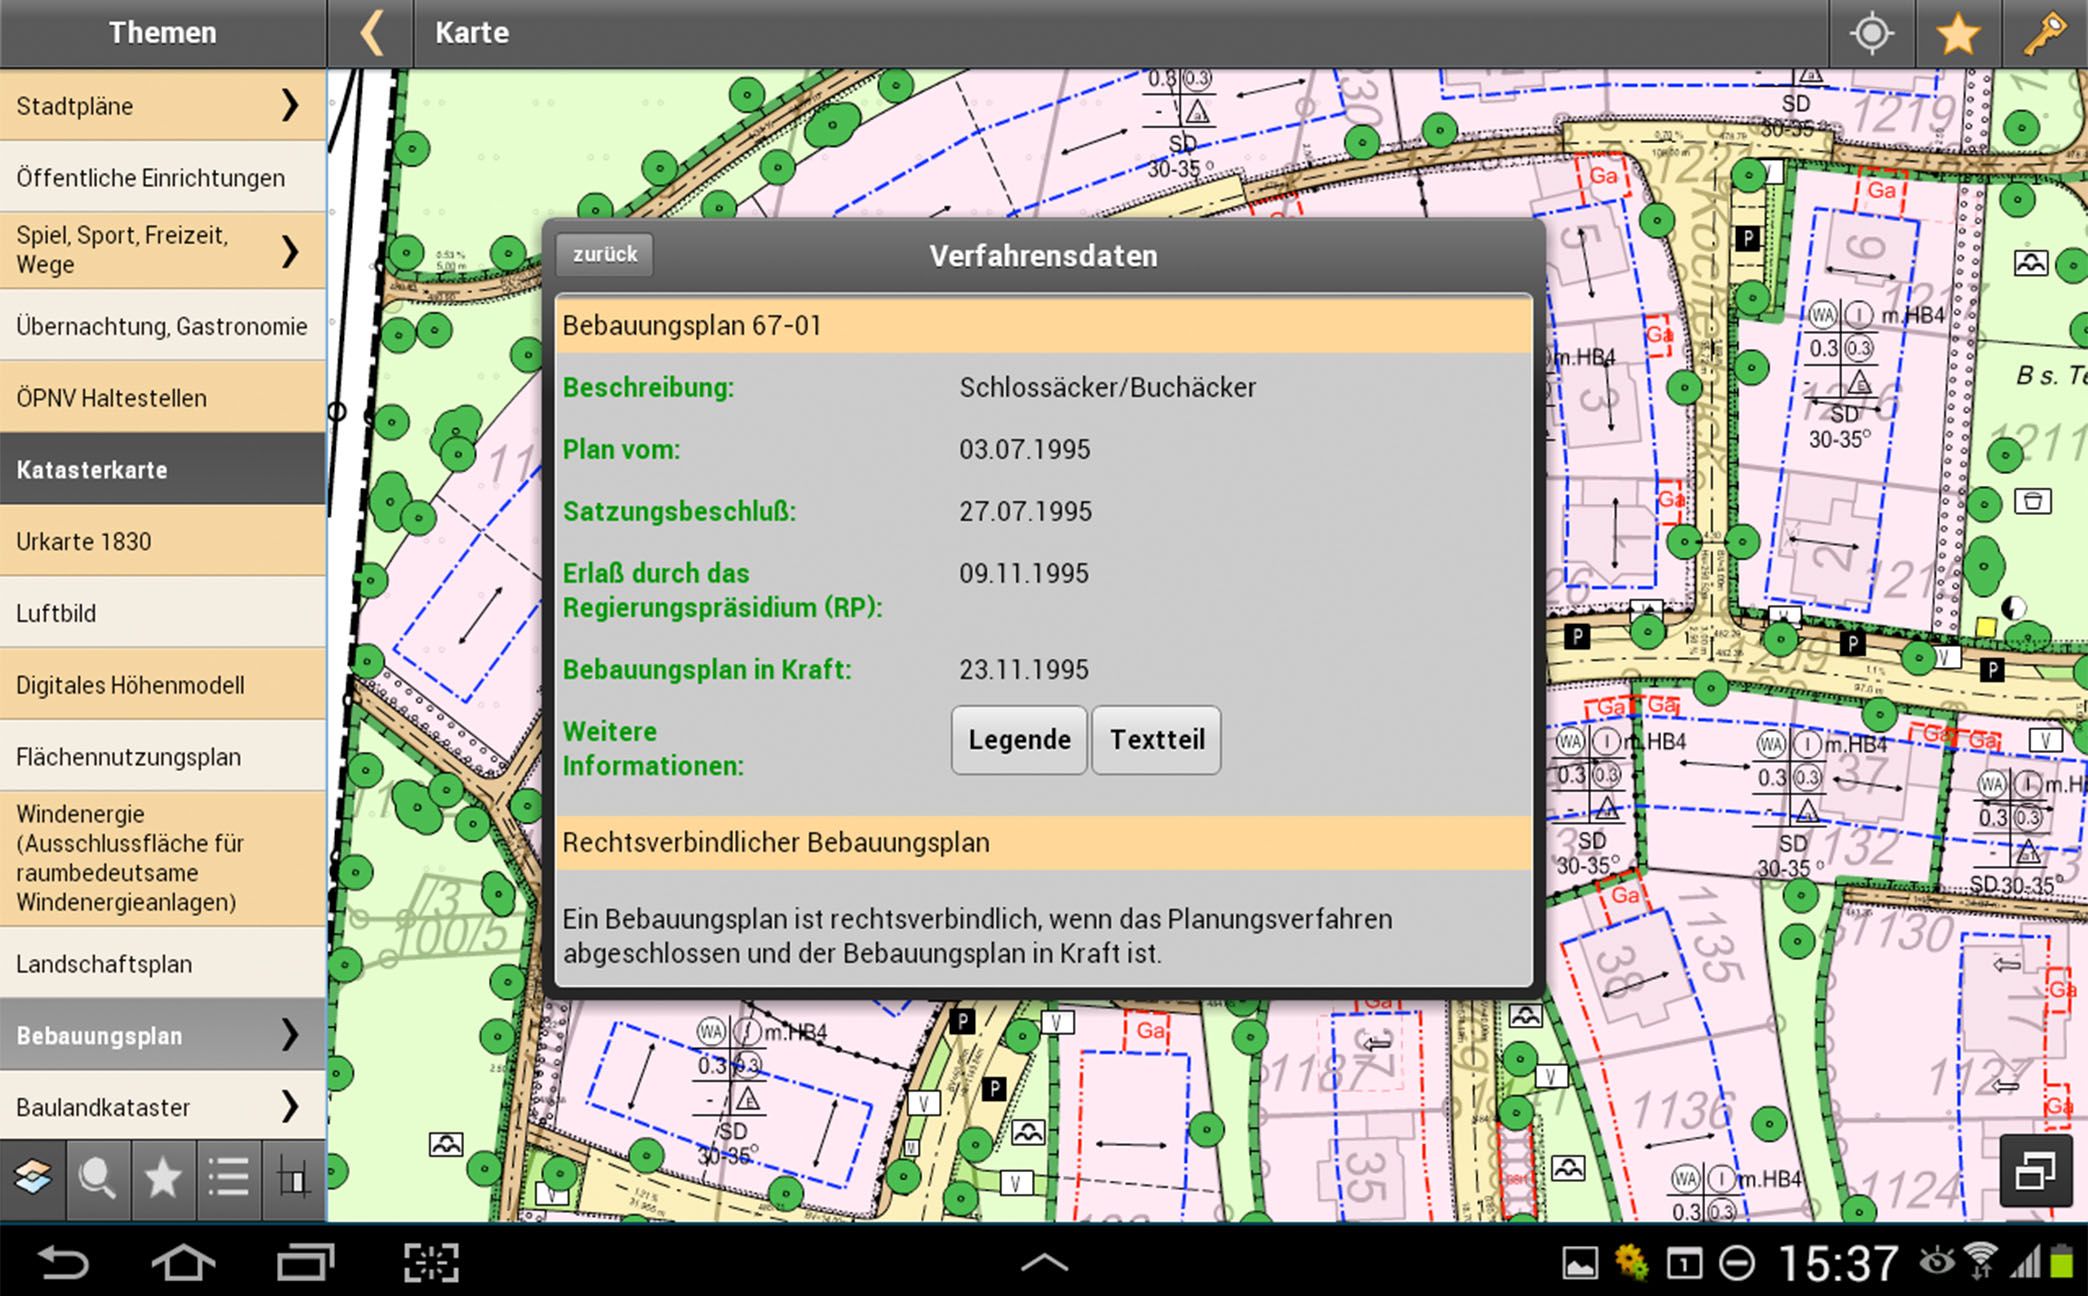Expand Baulandkataster submenu

click(289, 1106)
